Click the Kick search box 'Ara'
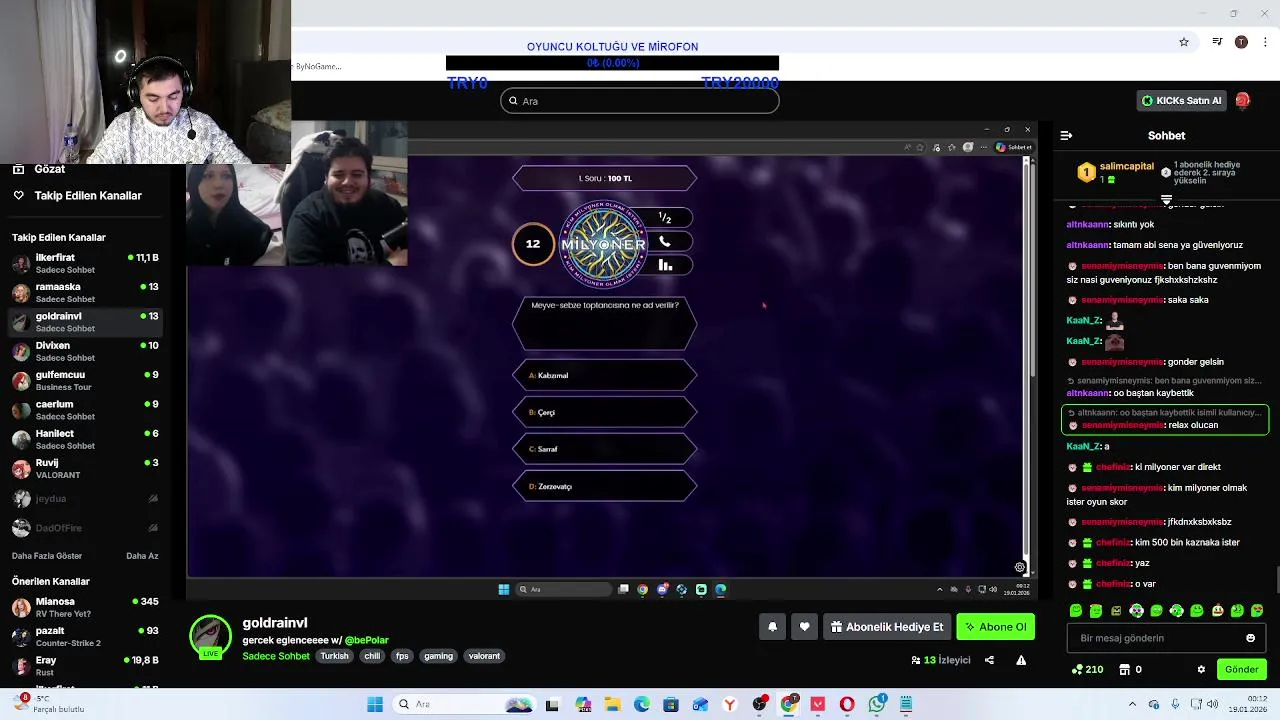 point(640,101)
